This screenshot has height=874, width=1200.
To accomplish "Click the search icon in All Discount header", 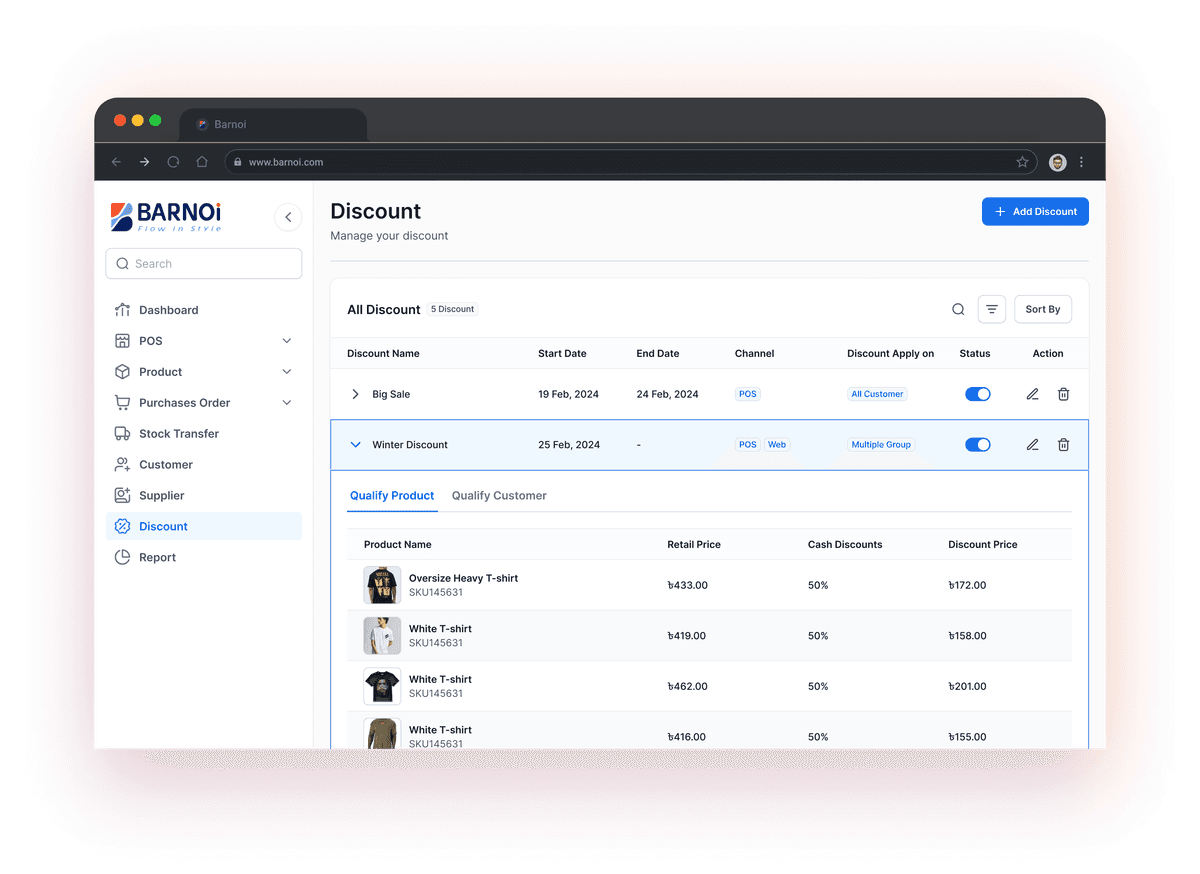I will (958, 310).
